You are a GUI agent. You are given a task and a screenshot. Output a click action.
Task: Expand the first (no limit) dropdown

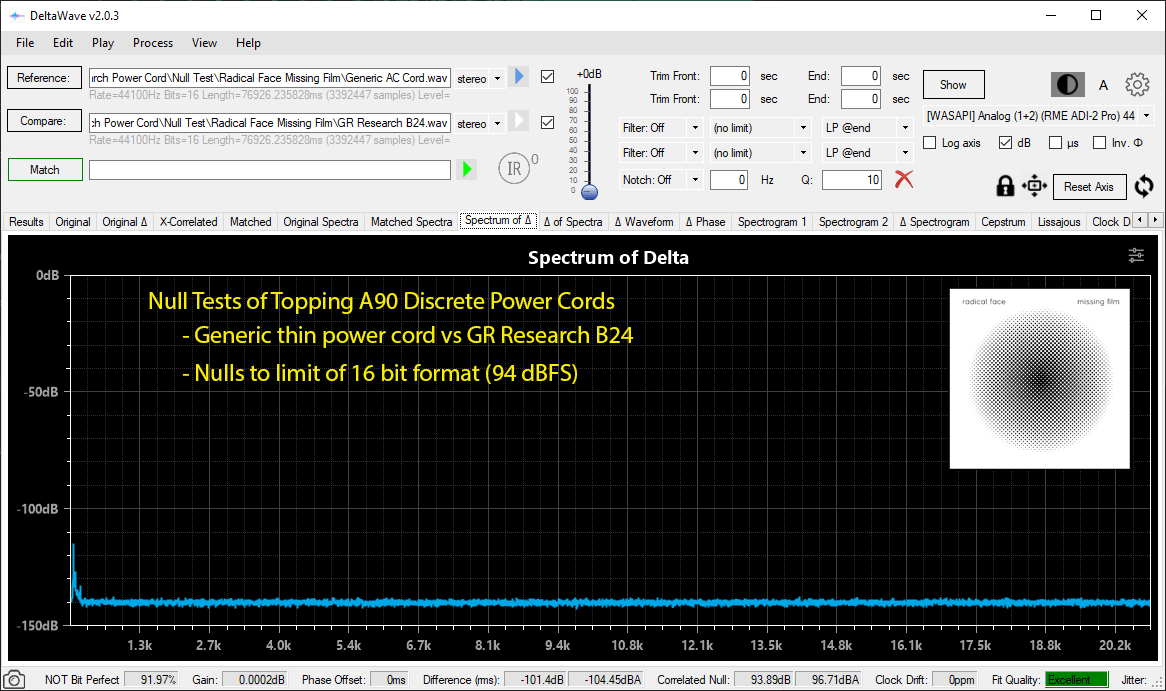coord(760,128)
